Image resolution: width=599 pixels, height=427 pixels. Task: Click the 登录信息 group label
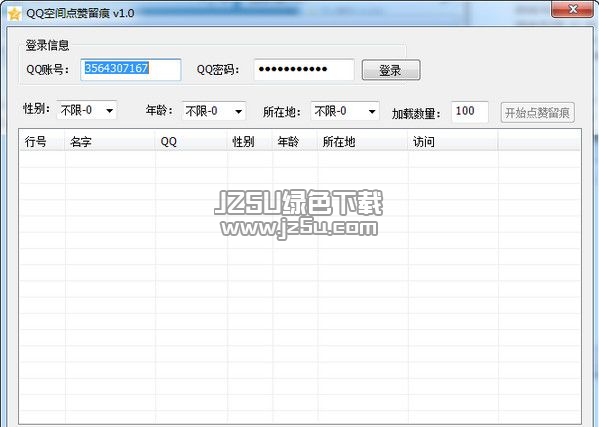[47, 45]
